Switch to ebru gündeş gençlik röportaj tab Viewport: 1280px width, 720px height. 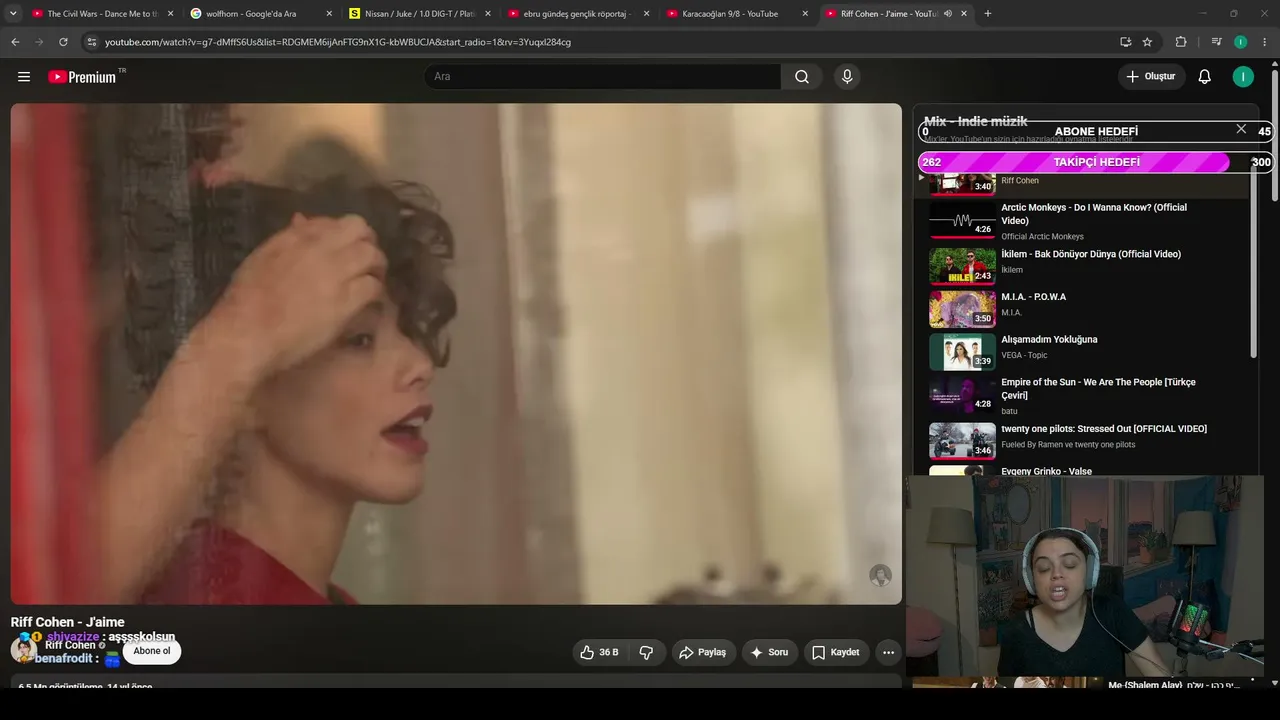(x=578, y=14)
